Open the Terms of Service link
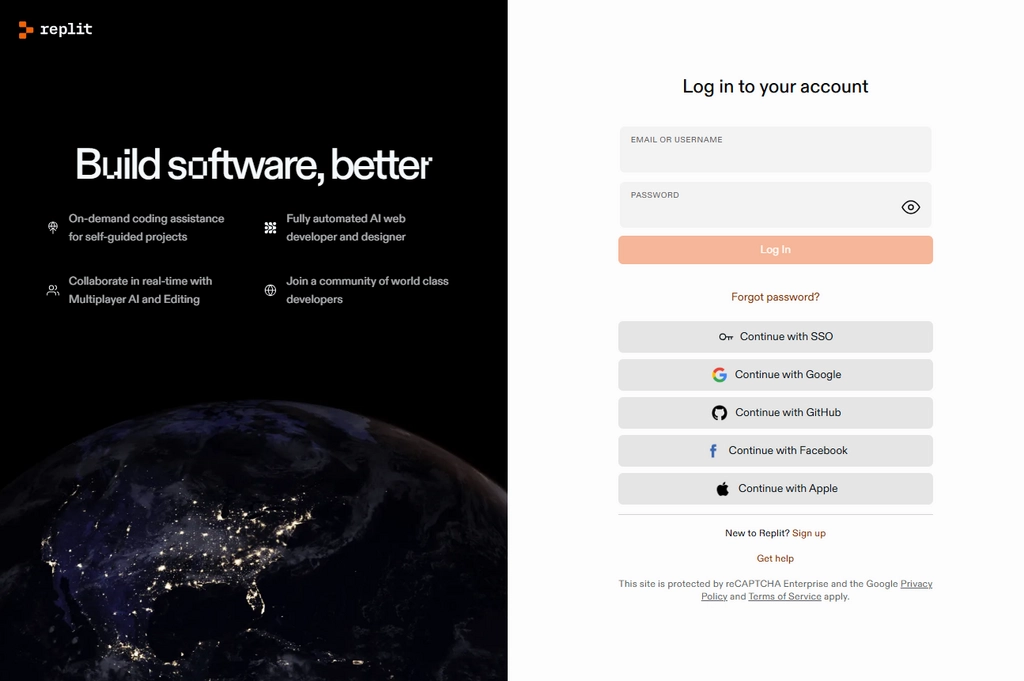The image size is (1024, 681). click(784, 597)
